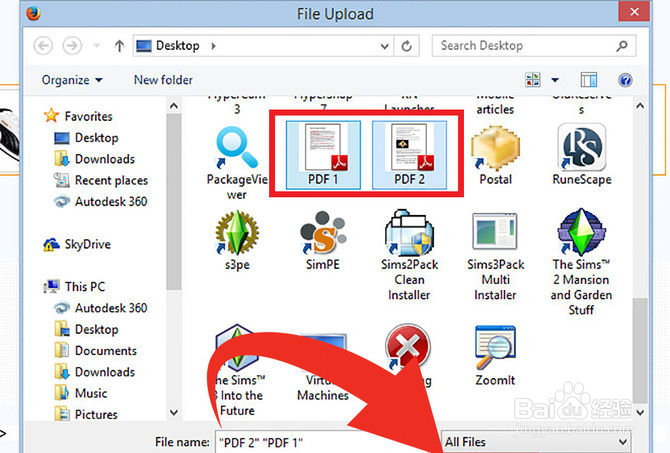The height and width of the screenshot is (453, 670).
Task: Open Downloads under Favorites
Action: pos(94,159)
